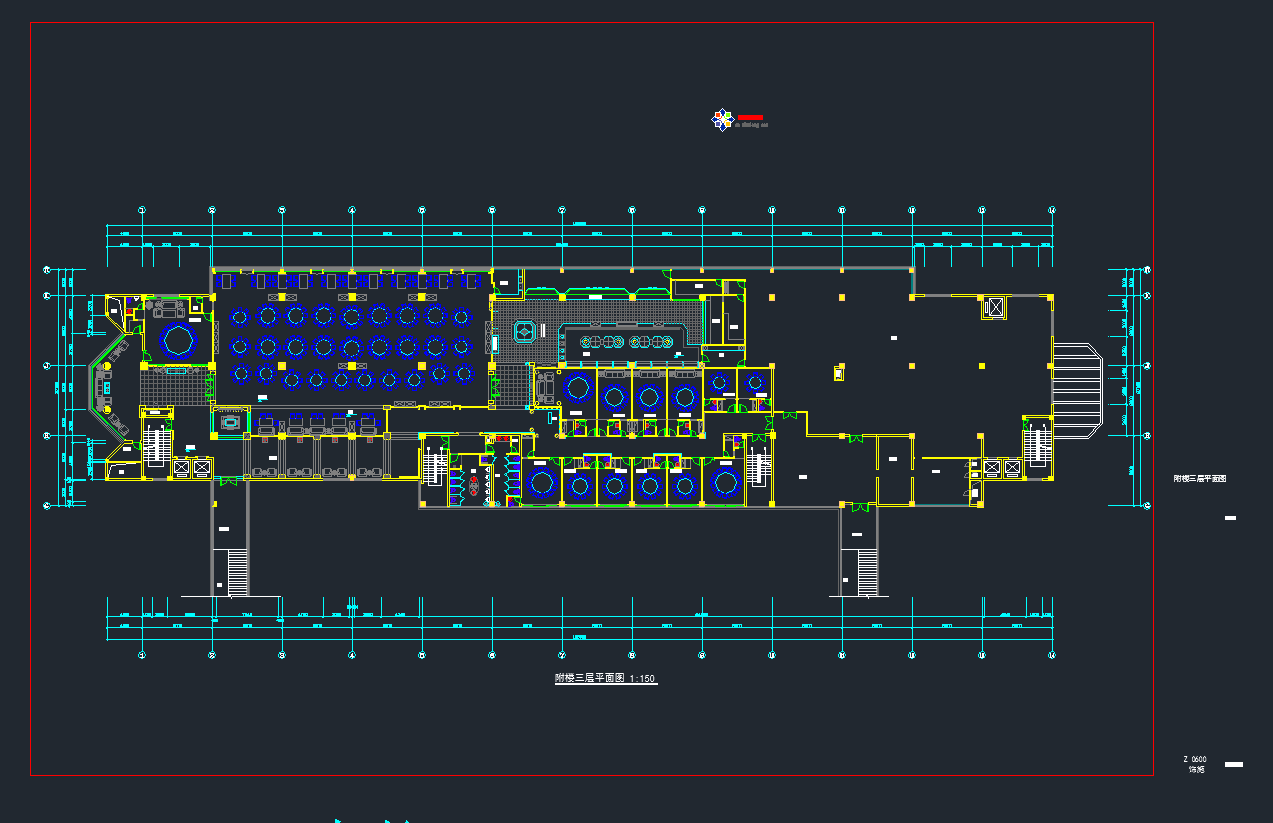Select the twin elevators near right staircase
This screenshot has height=823, width=1273.
(1002, 468)
